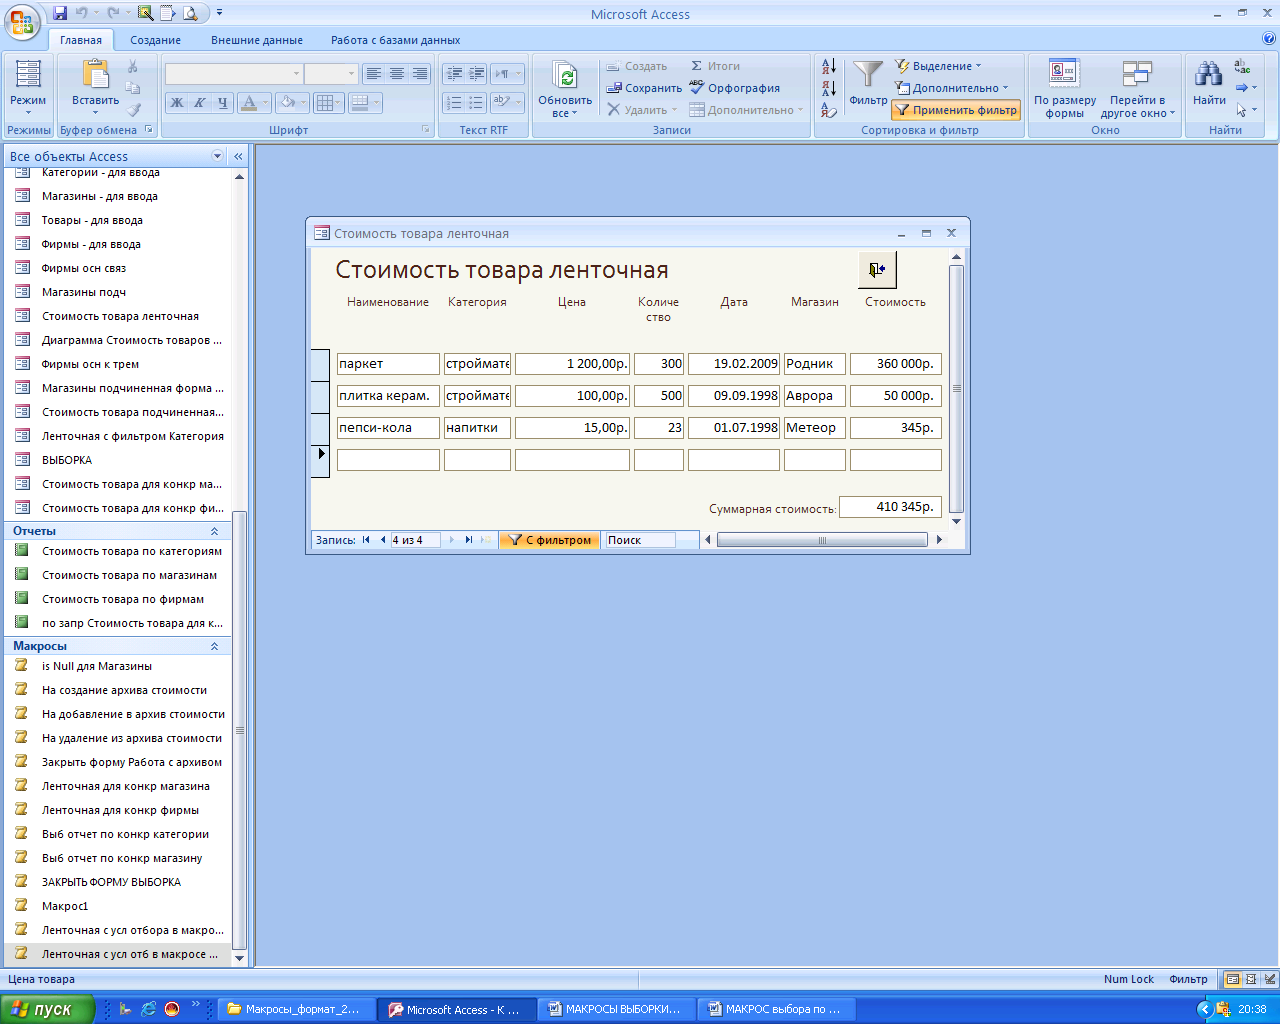Switch to Работа с базами данных tab

pyautogui.click(x=396, y=40)
